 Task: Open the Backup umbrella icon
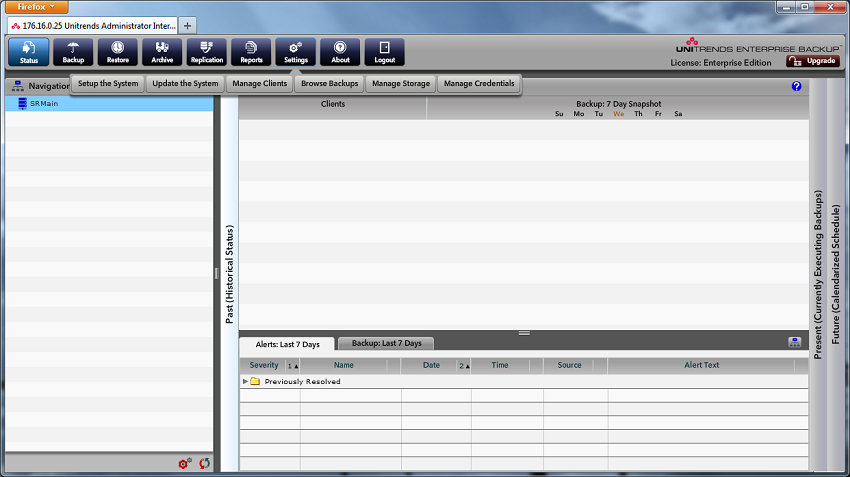(x=73, y=52)
